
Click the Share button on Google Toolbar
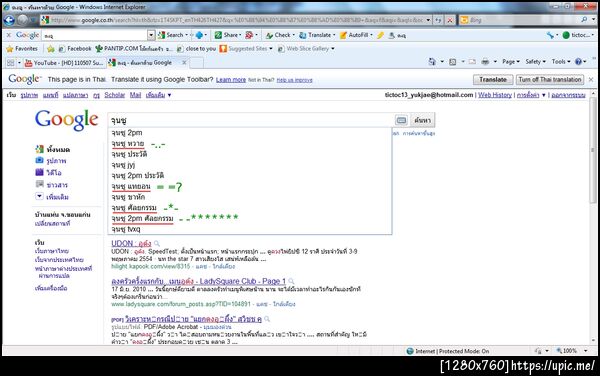click(x=228, y=35)
